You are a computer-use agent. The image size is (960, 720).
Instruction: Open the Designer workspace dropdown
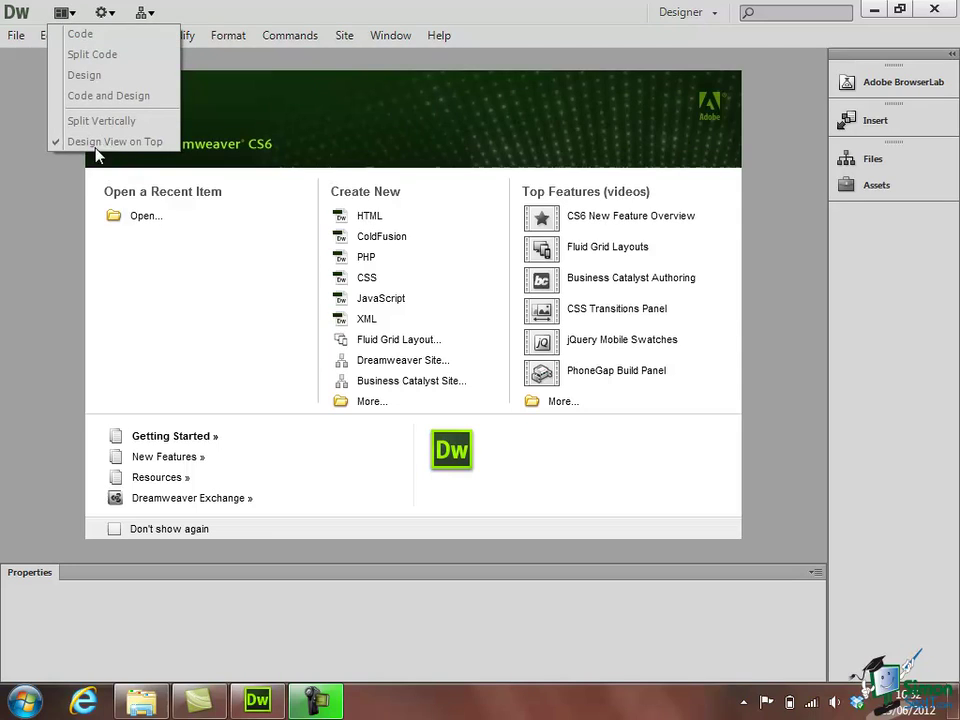[688, 12]
